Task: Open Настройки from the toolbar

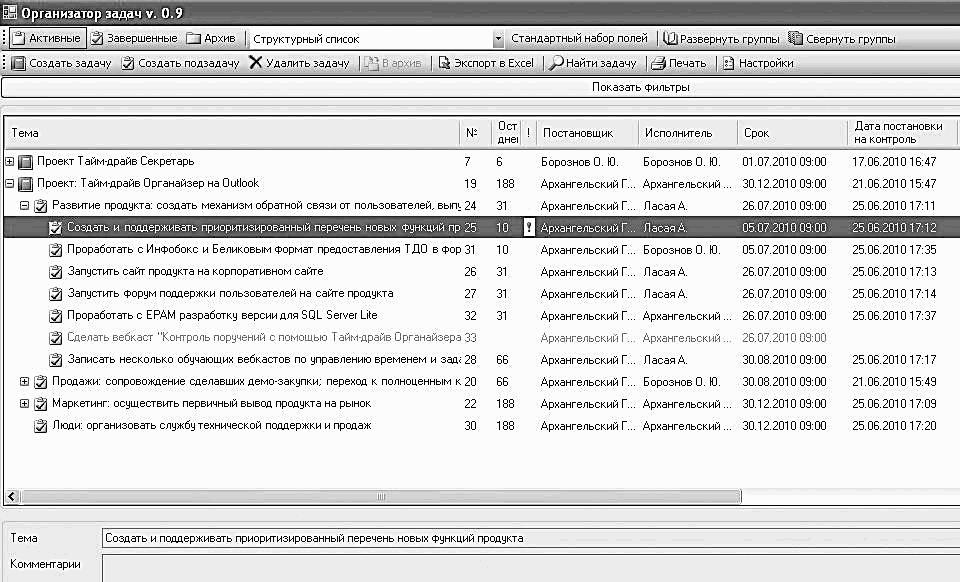Action: tap(758, 63)
